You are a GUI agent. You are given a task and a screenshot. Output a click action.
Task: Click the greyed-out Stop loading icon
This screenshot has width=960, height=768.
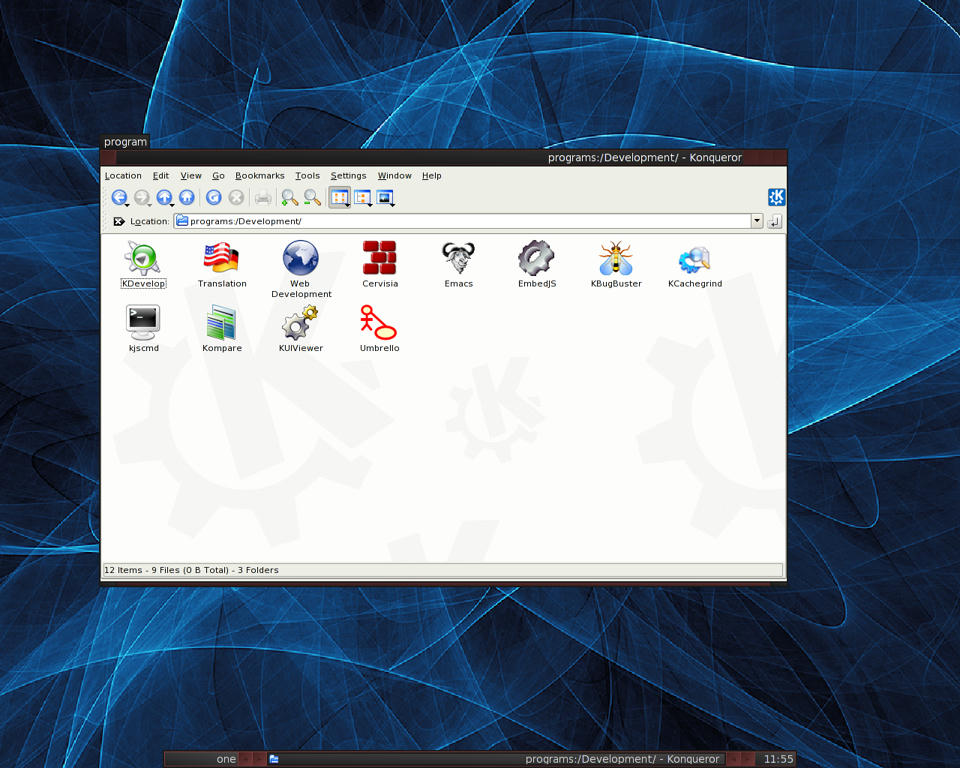(x=236, y=197)
